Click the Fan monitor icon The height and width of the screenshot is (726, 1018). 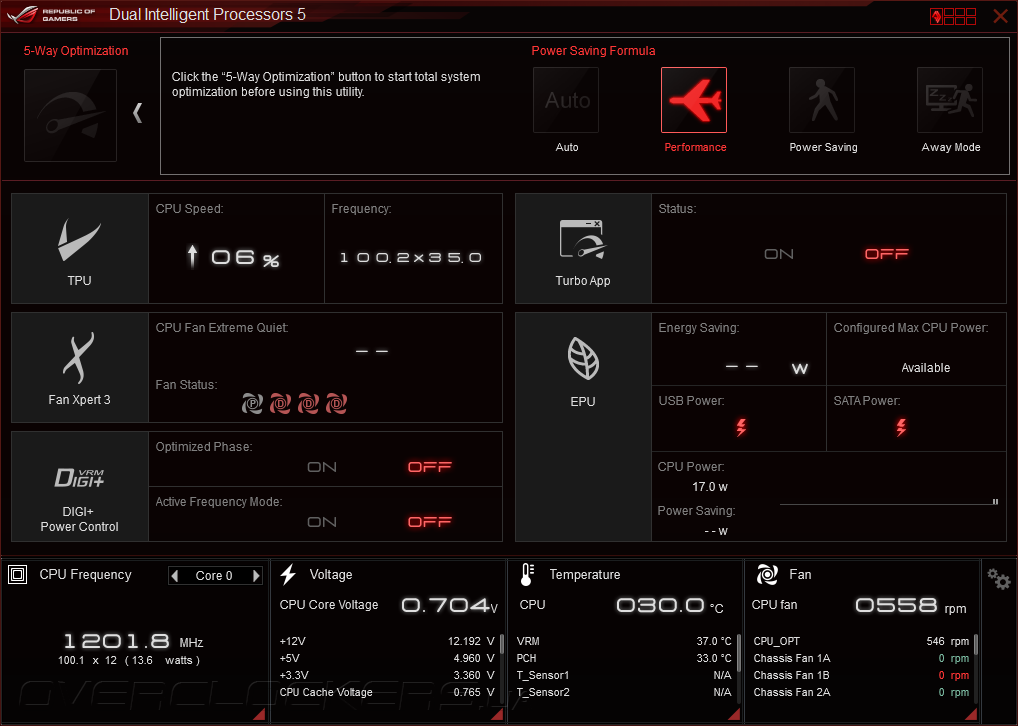tap(767, 575)
